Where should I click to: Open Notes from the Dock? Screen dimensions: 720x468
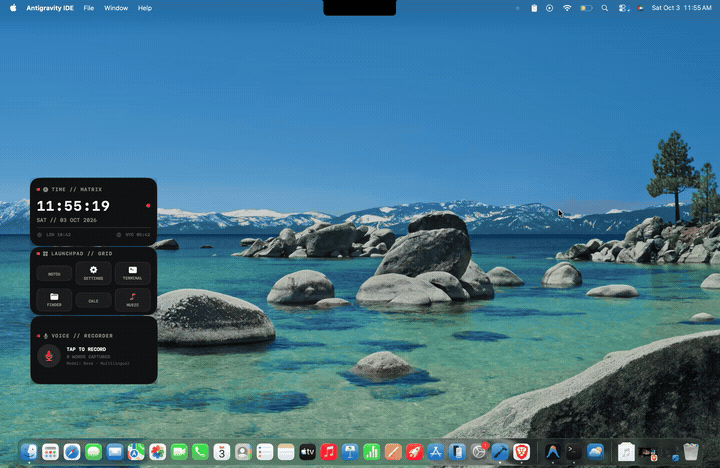tap(286, 452)
